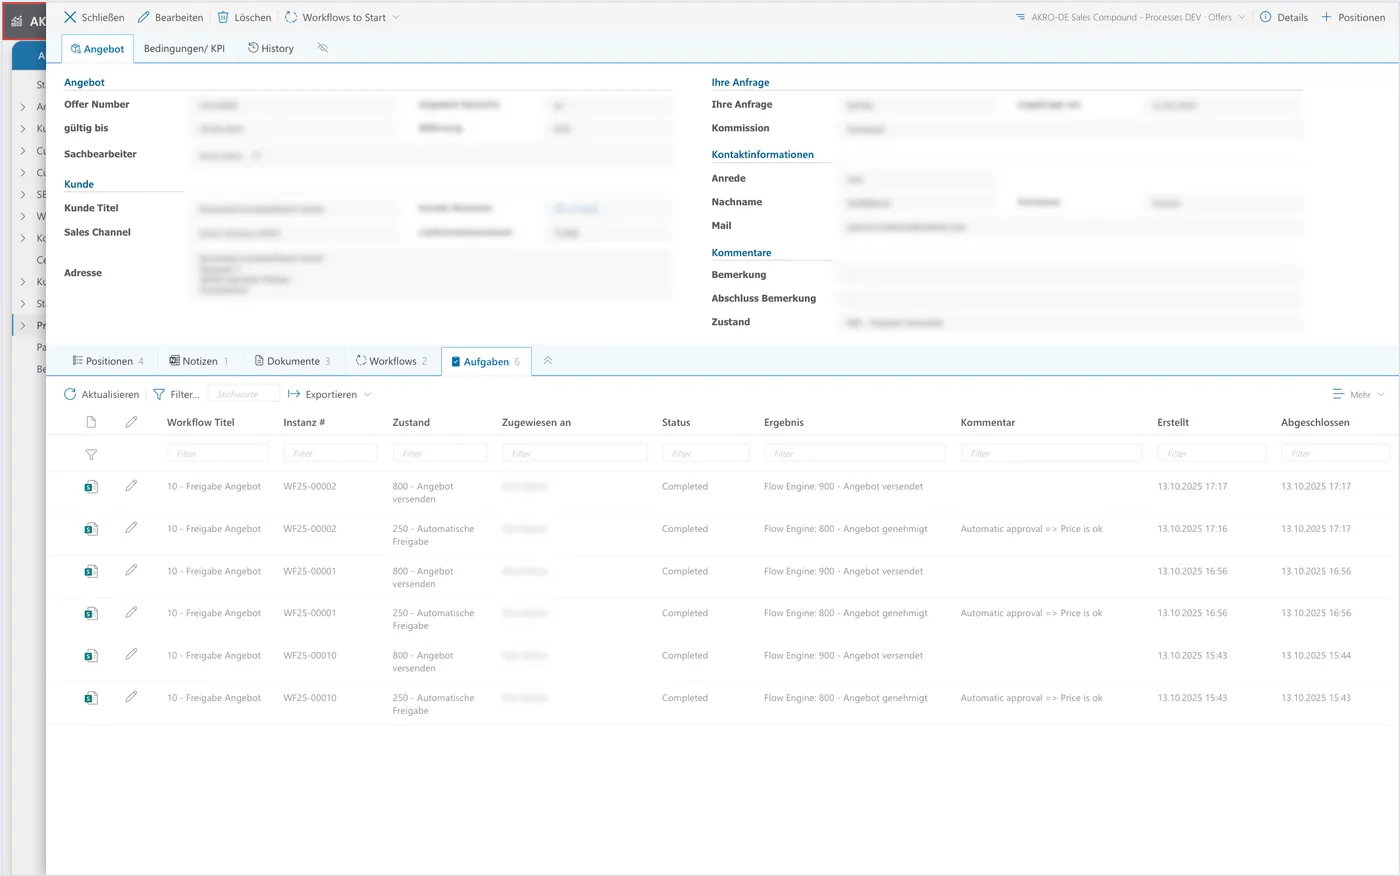Image resolution: width=1400 pixels, height=876 pixels.
Task: Click the document column header icon
Action: pyautogui.click(x=91, y=422)
